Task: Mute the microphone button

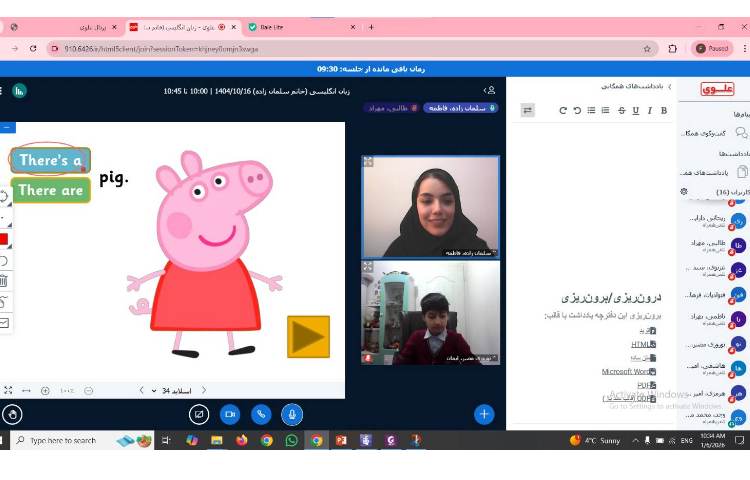Action: pyautogui.click(x=292, y=414)
